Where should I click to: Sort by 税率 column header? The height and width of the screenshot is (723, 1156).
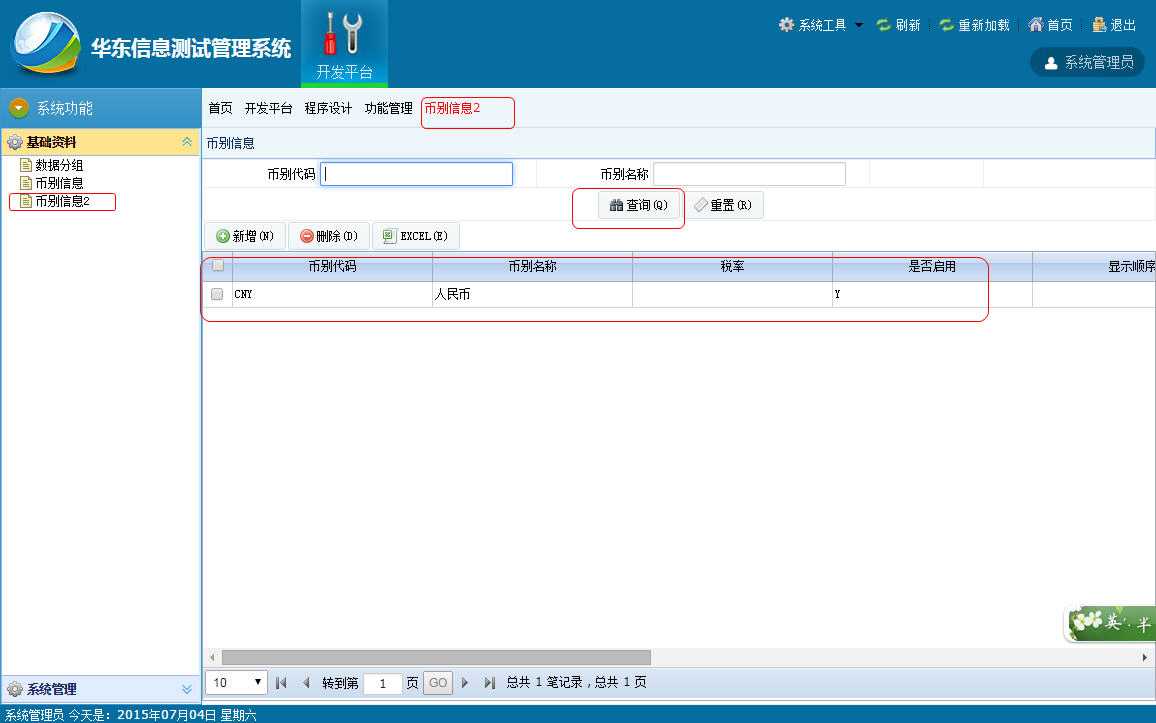coord(732,266)
